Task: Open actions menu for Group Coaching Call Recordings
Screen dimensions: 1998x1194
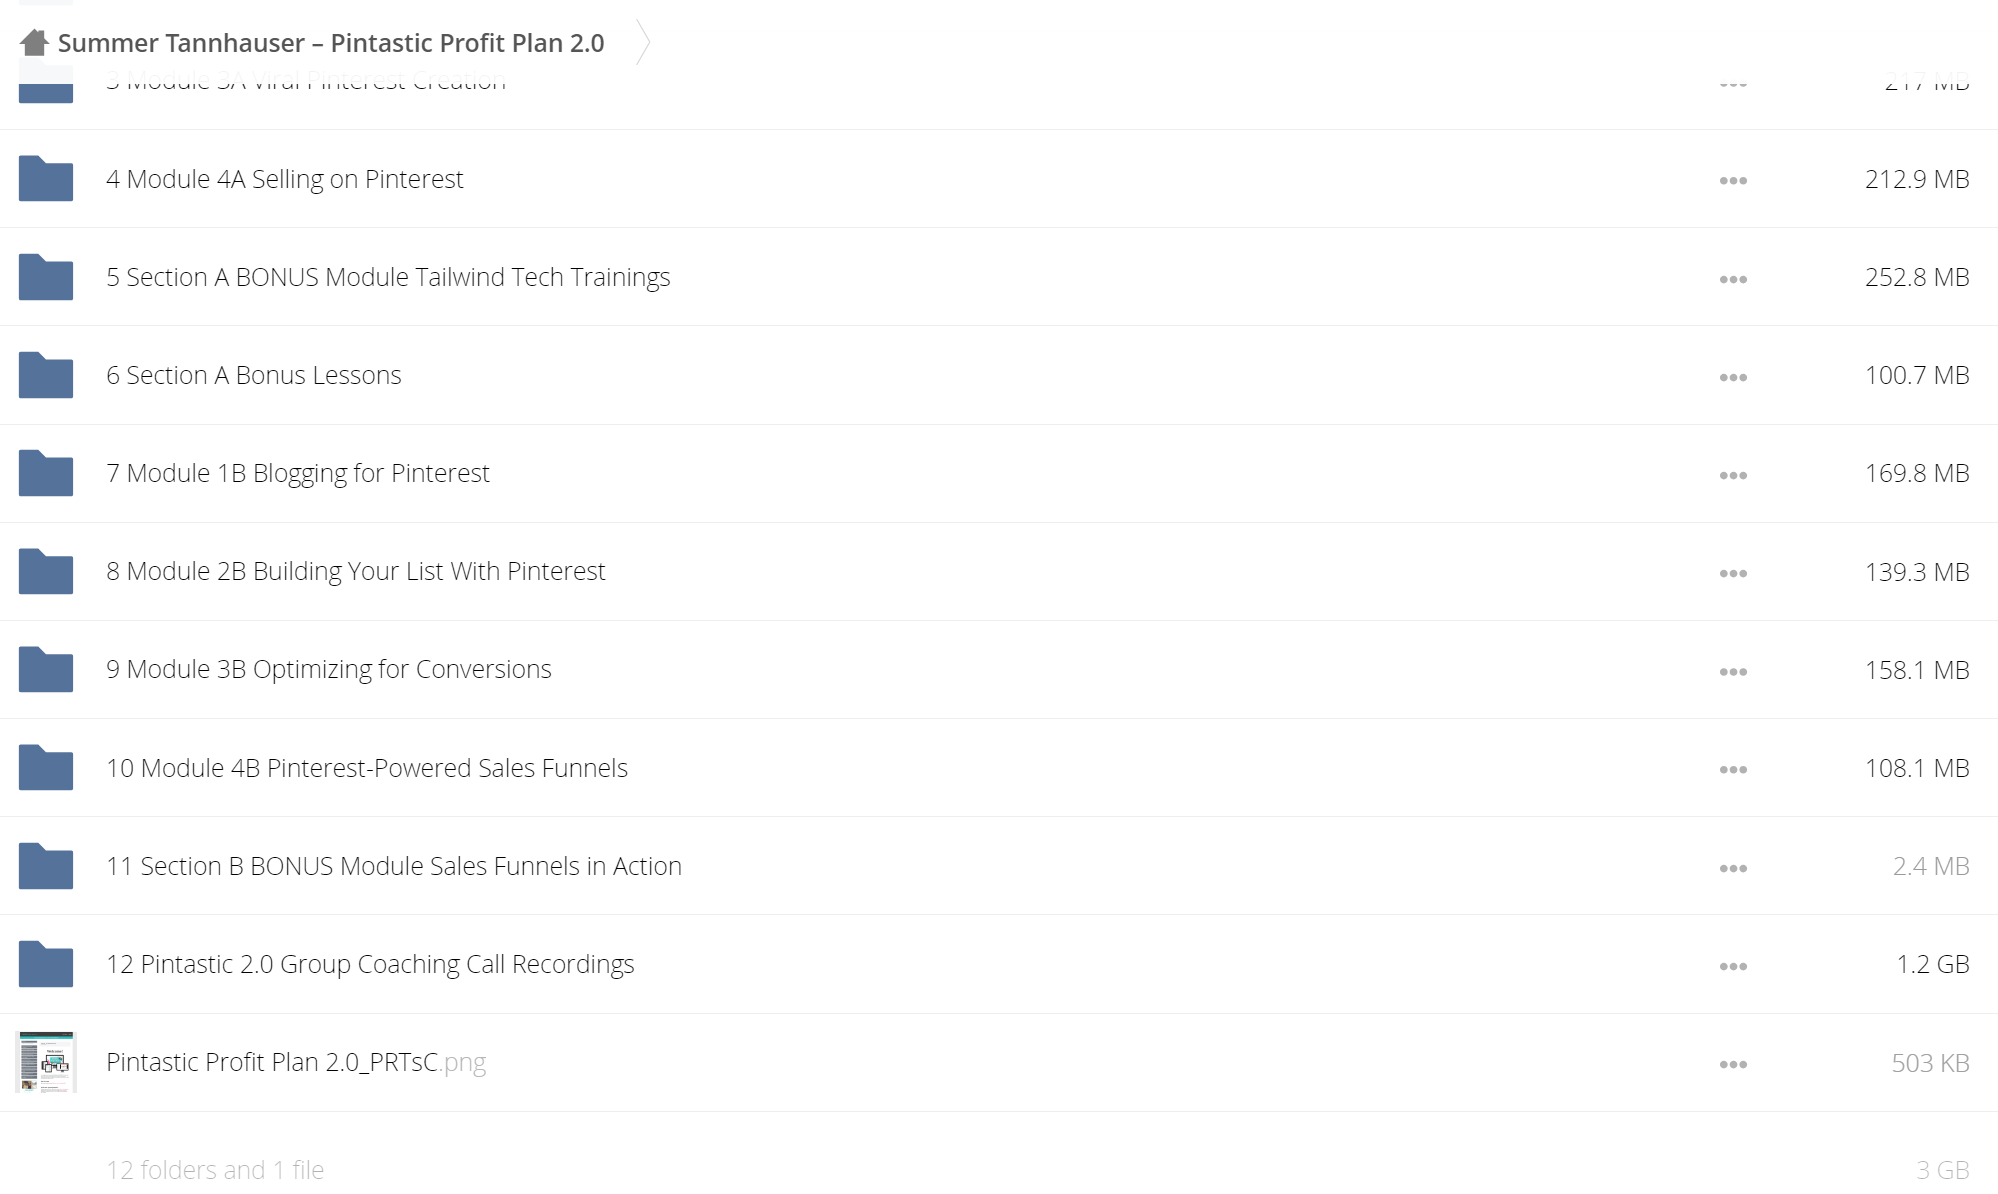Action: [x=1733, y=966]
